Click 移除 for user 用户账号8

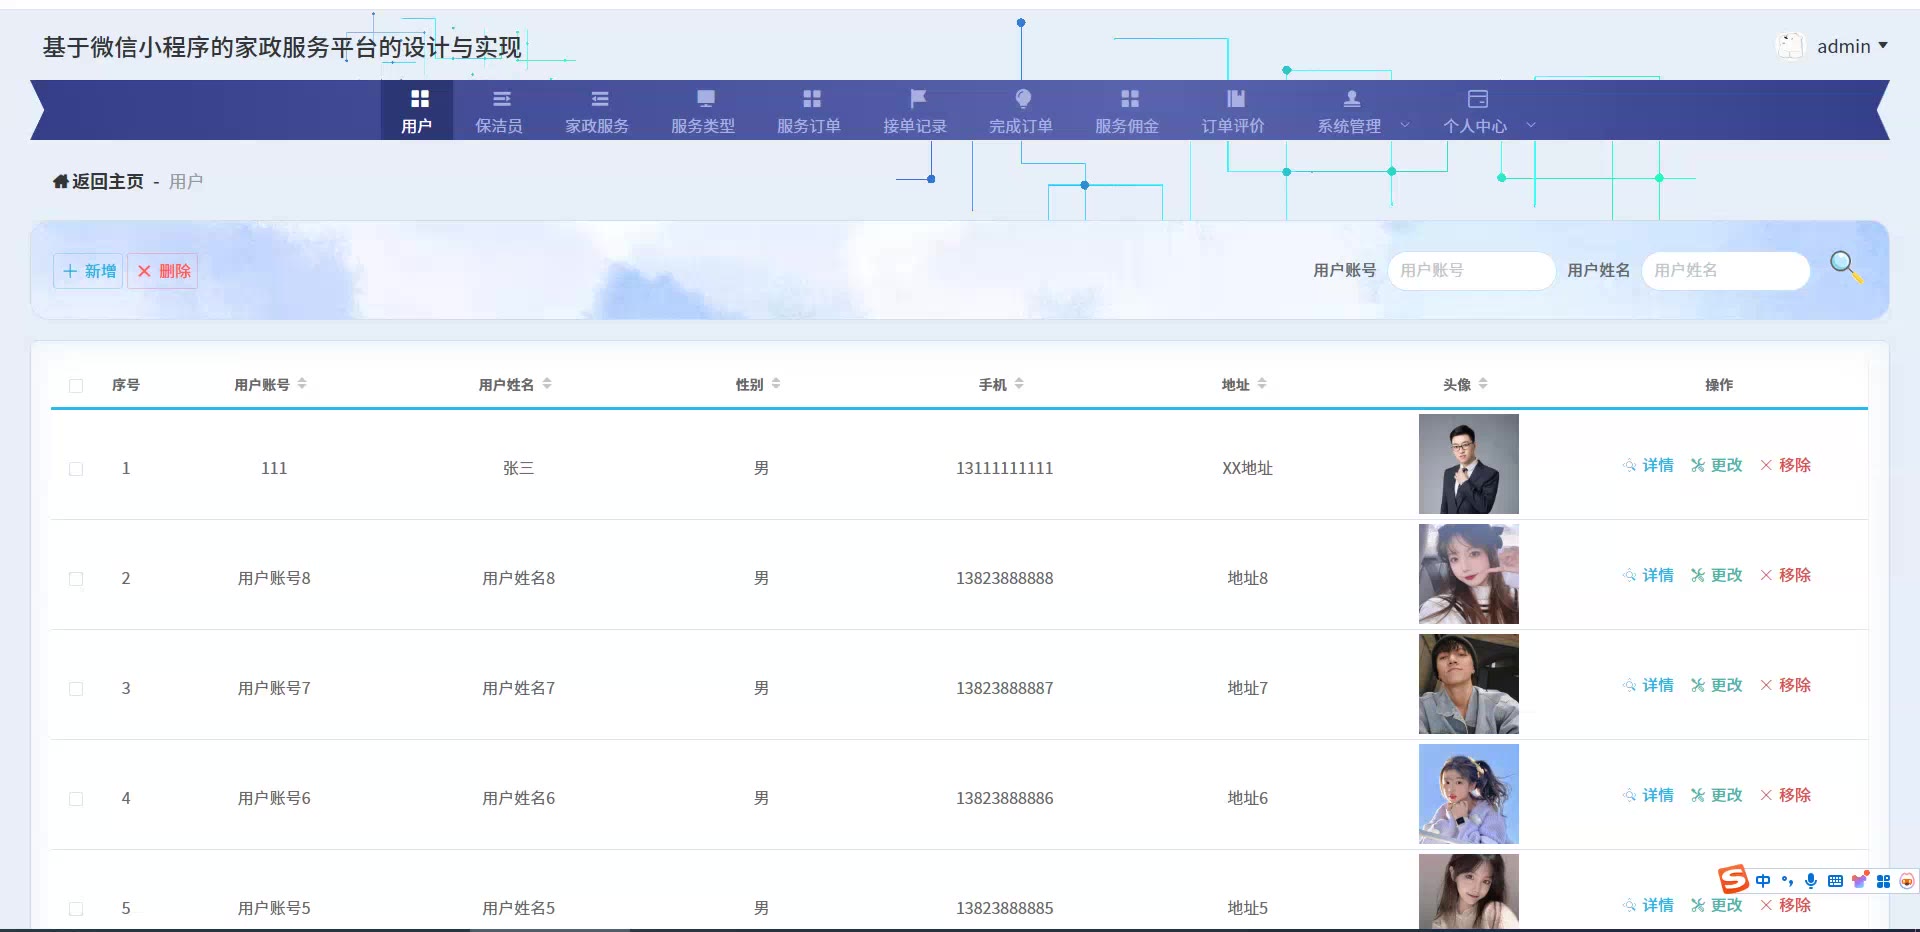click(x=1786, y=575)
